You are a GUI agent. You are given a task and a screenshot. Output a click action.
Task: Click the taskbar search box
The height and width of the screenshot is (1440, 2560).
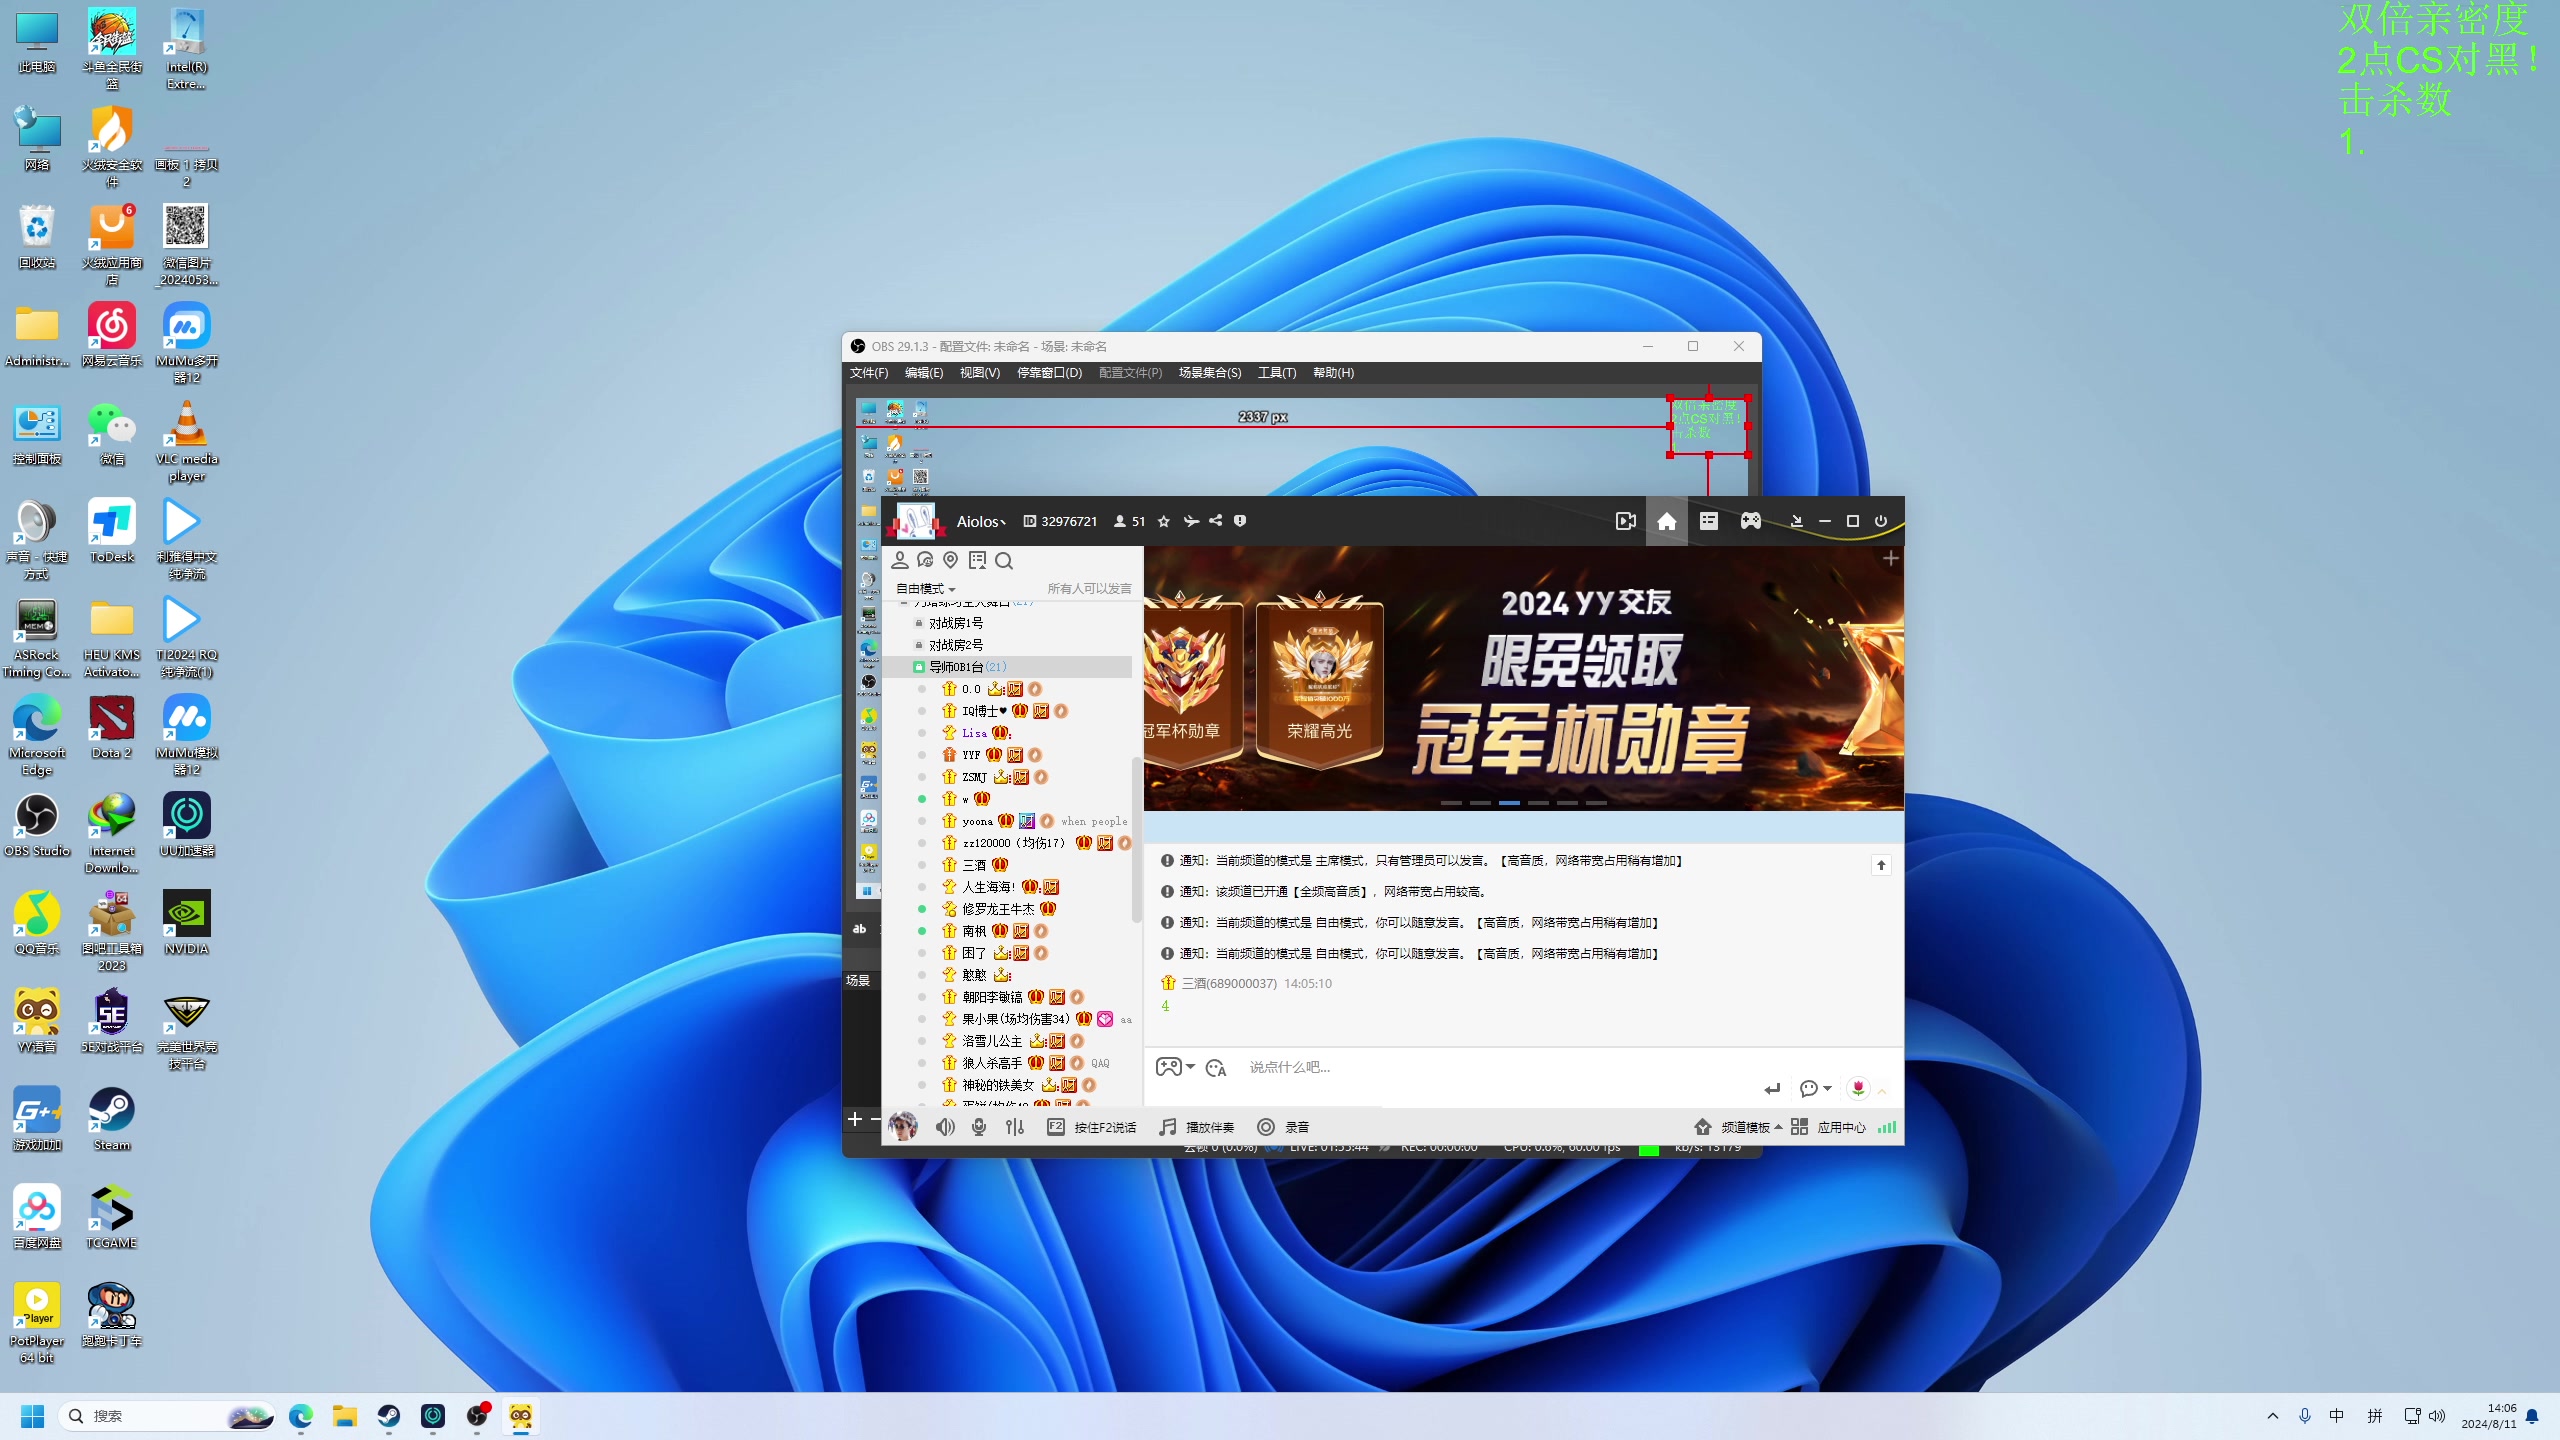[168, 1416]
